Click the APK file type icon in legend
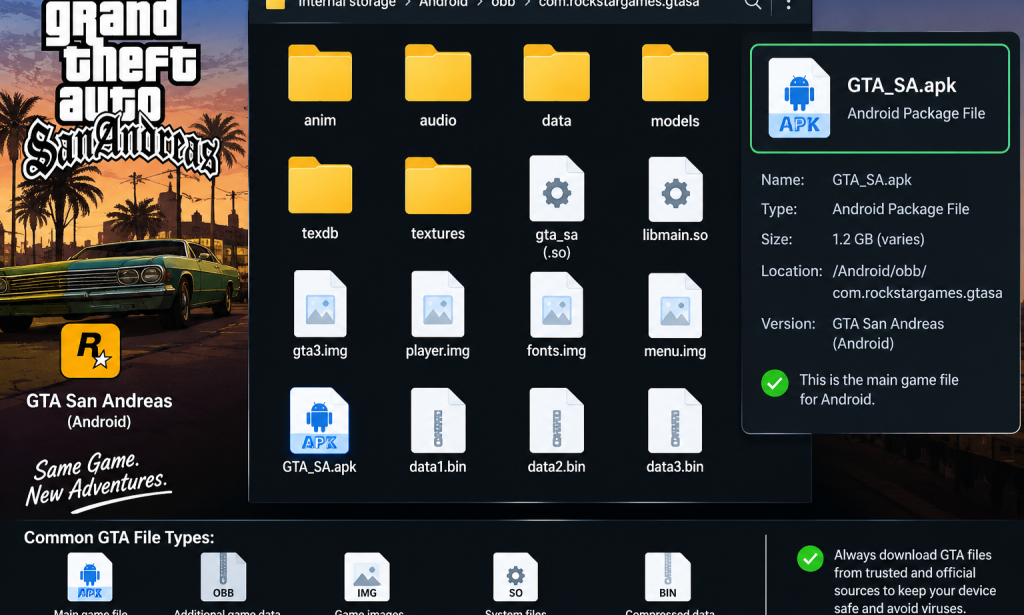 89,576
